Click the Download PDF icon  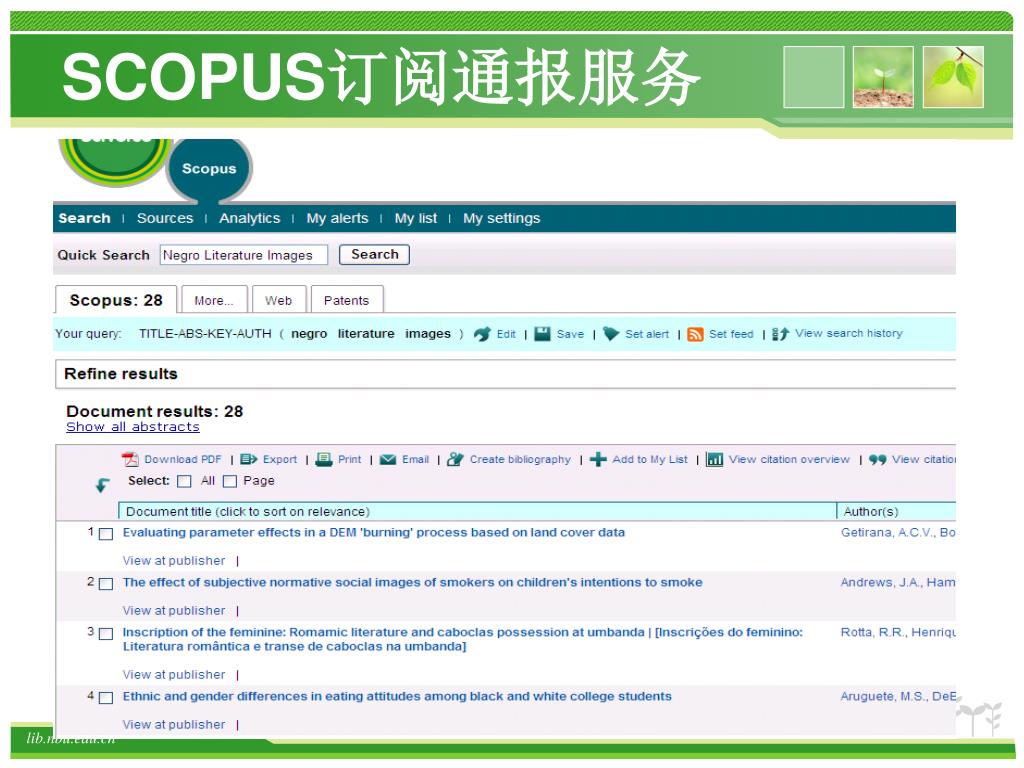[130, 459]
